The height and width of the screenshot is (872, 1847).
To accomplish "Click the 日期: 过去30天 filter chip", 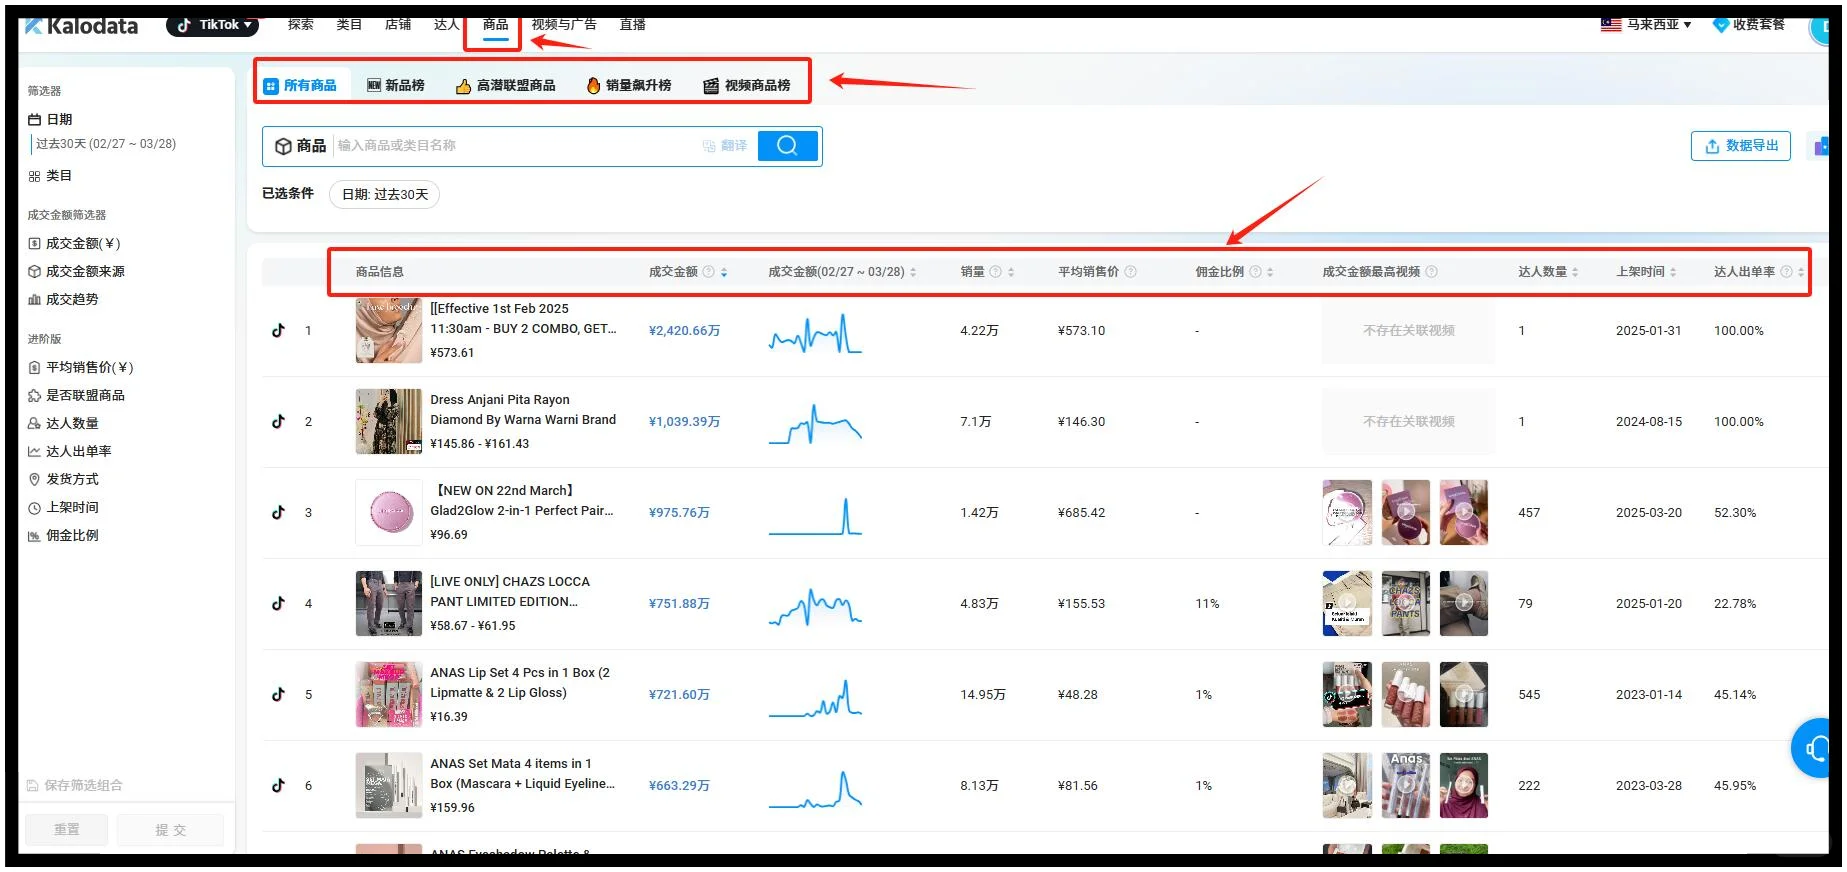I will pos(385,194).
